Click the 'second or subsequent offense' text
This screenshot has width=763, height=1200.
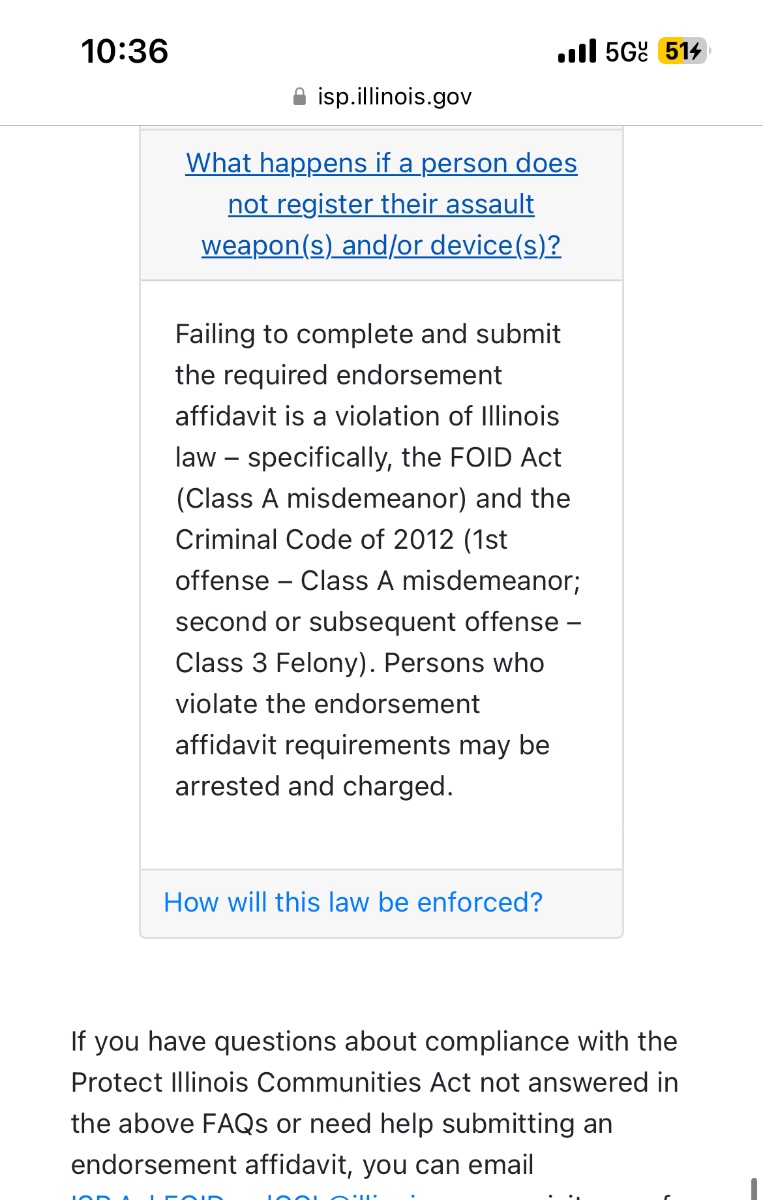click(366, 622)
